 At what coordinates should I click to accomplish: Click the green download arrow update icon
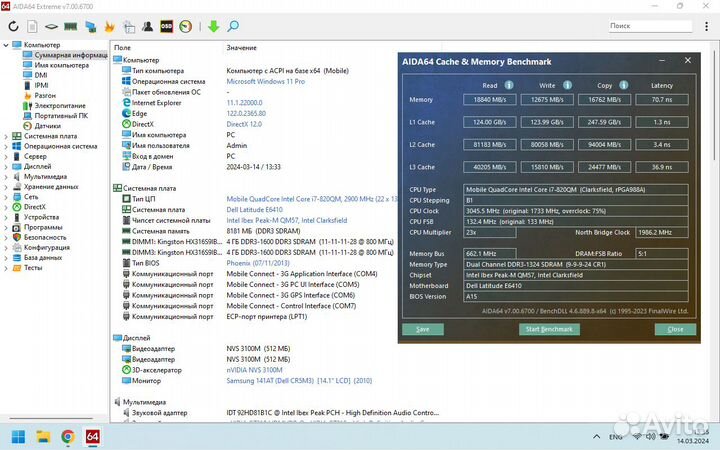(214, 26)
